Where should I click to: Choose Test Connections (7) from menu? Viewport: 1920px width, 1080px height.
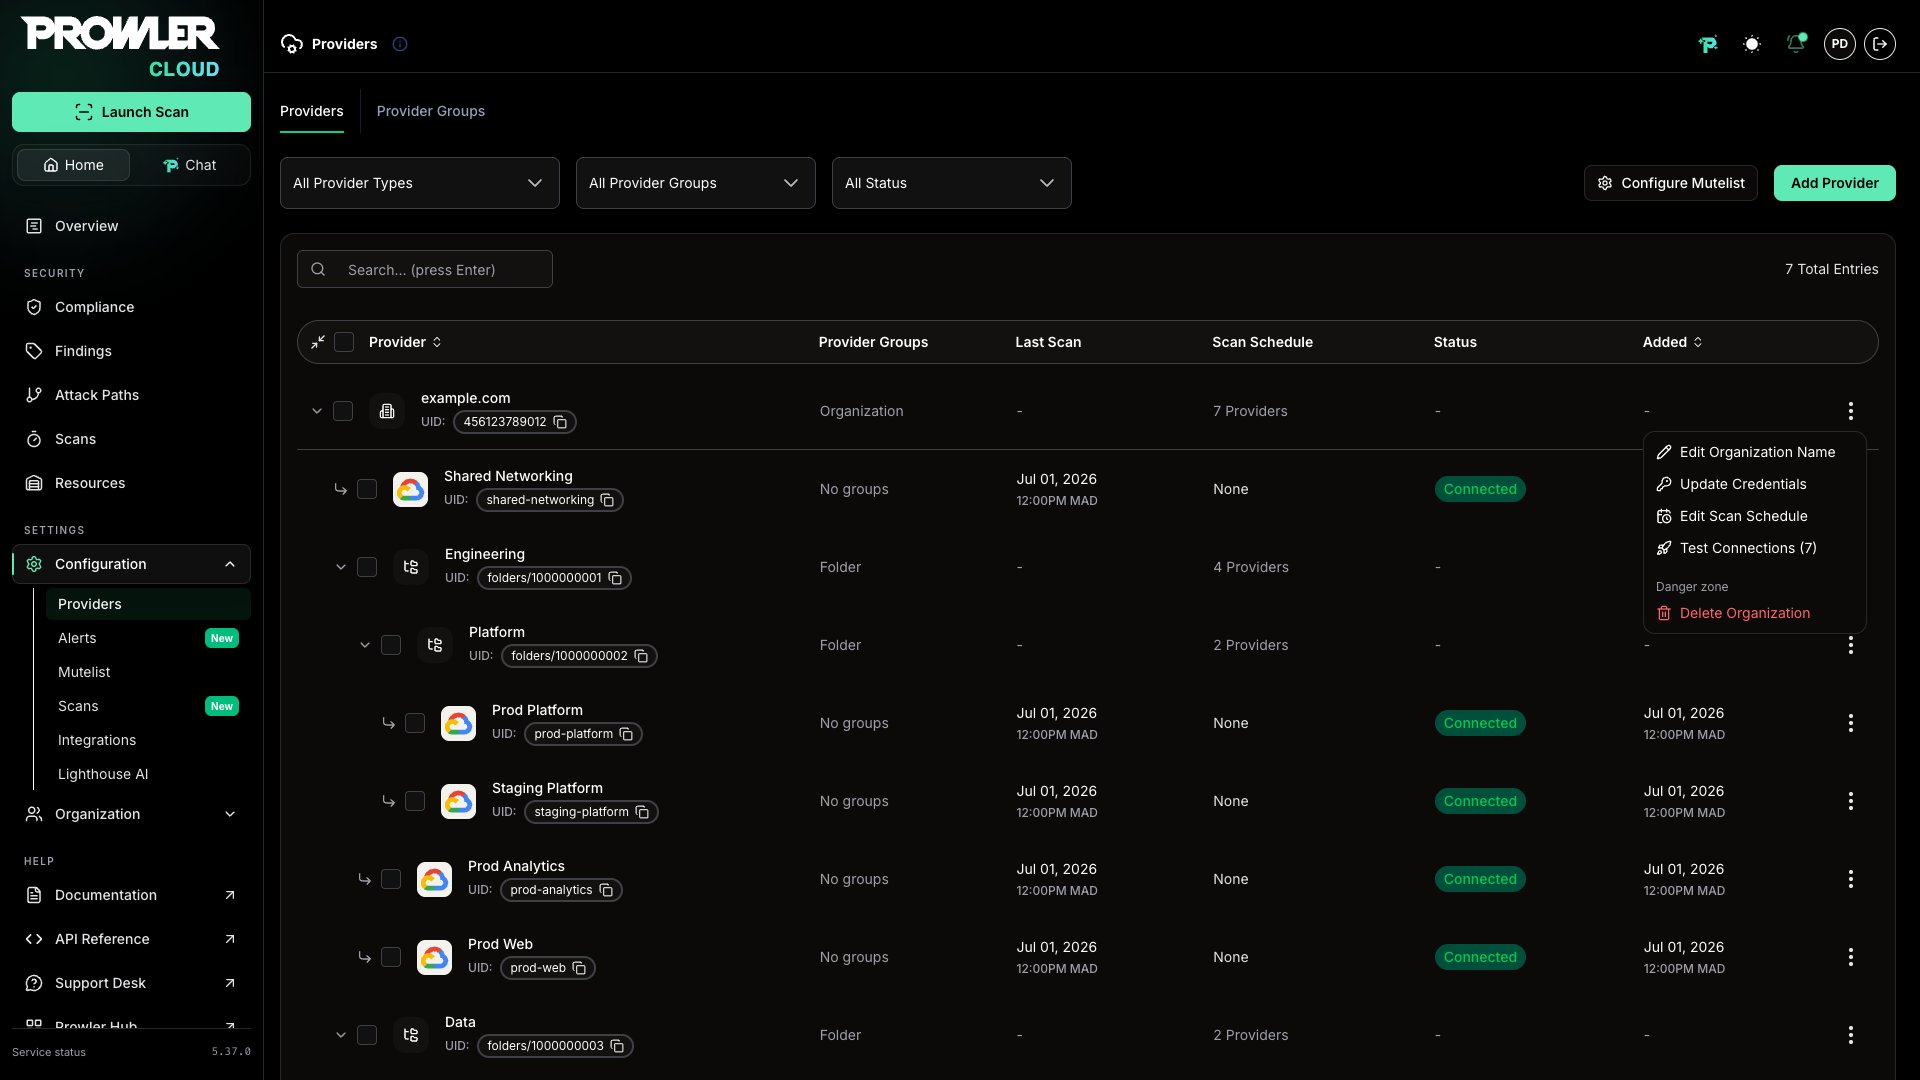click(x=1754, y=548)
